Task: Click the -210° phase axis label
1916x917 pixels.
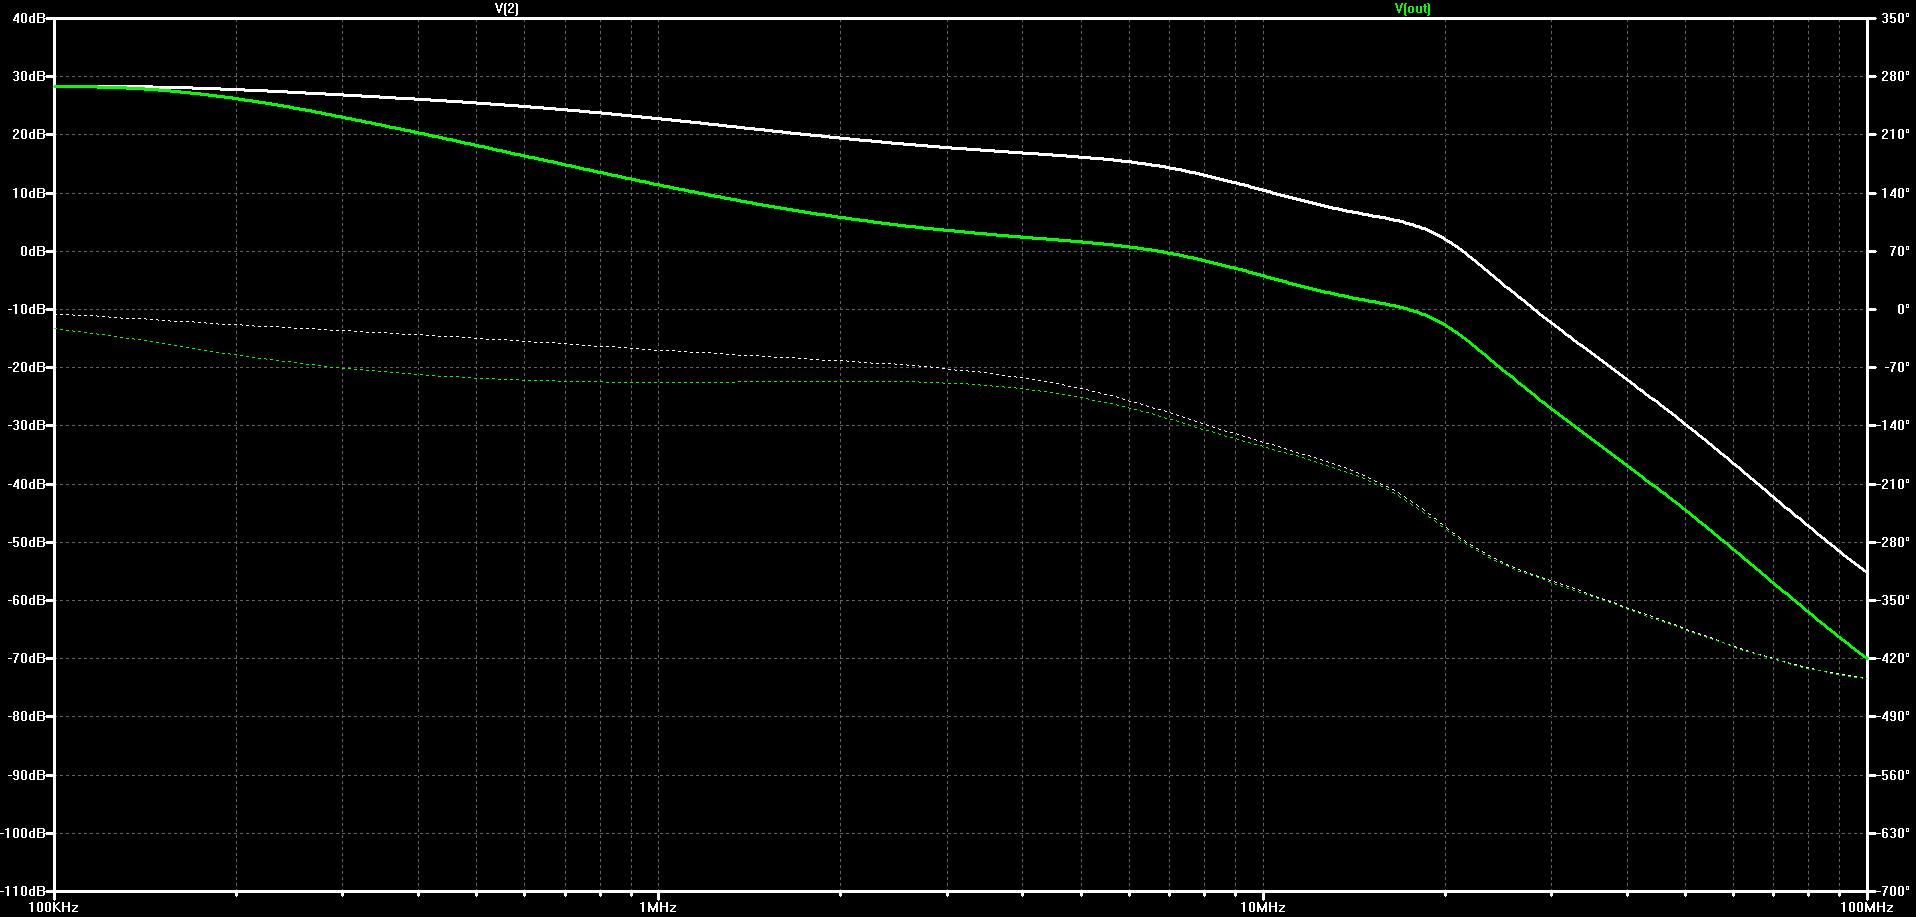Action: [1892, 484]
